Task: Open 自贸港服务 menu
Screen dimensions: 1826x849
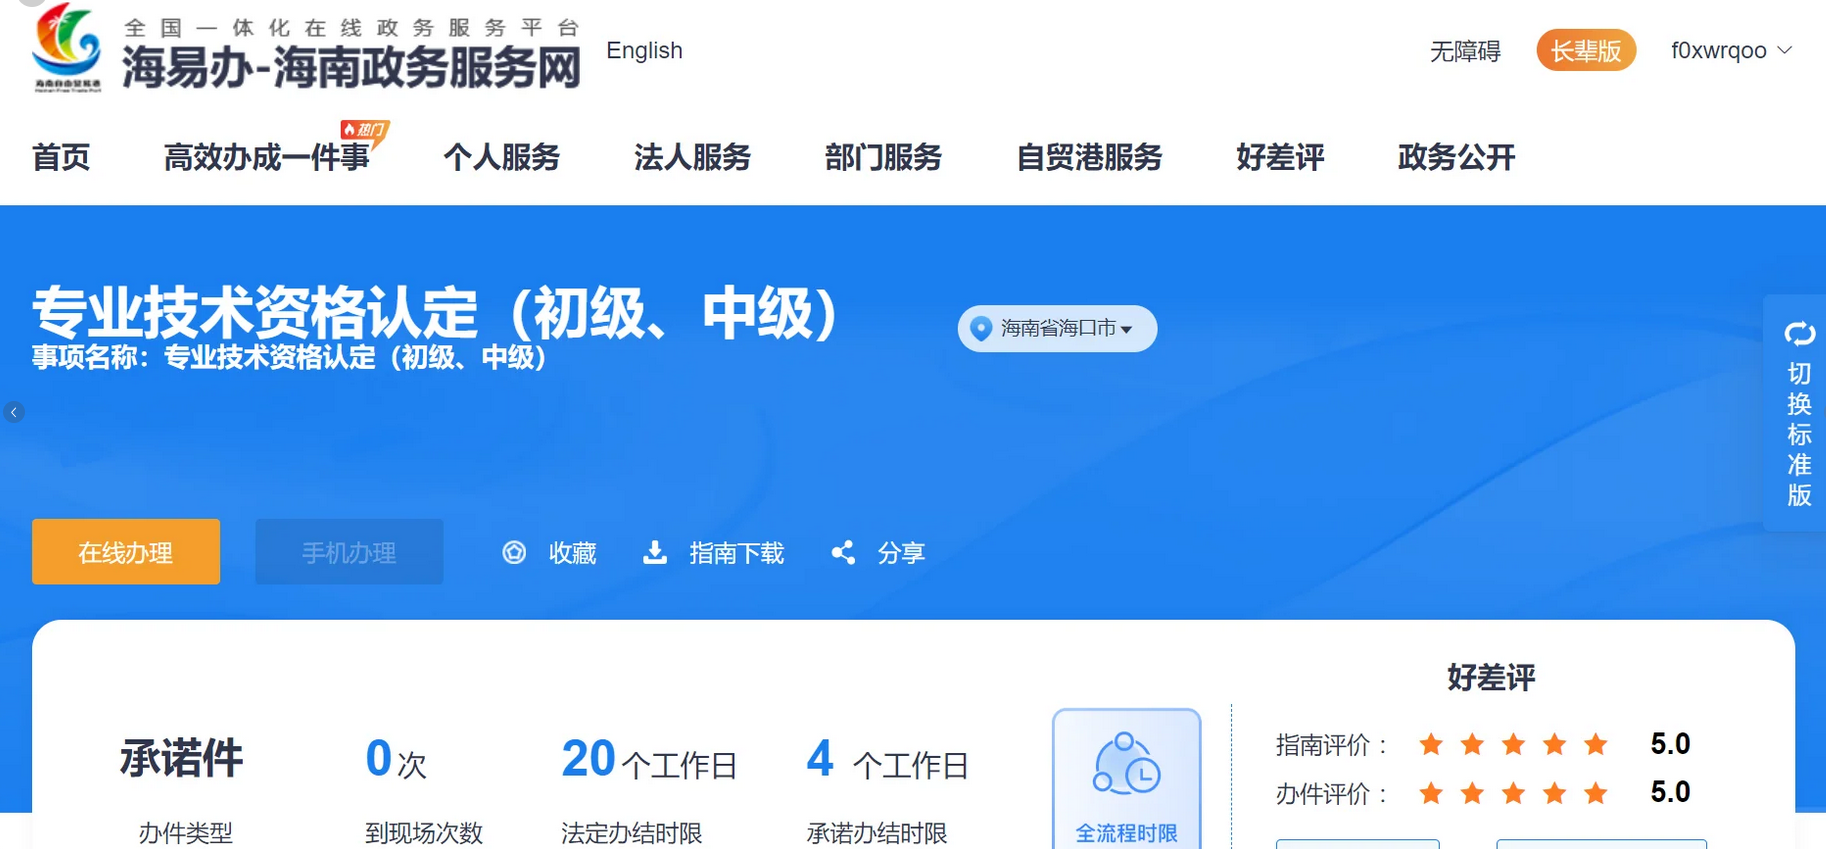Action: coord(1089,157)
